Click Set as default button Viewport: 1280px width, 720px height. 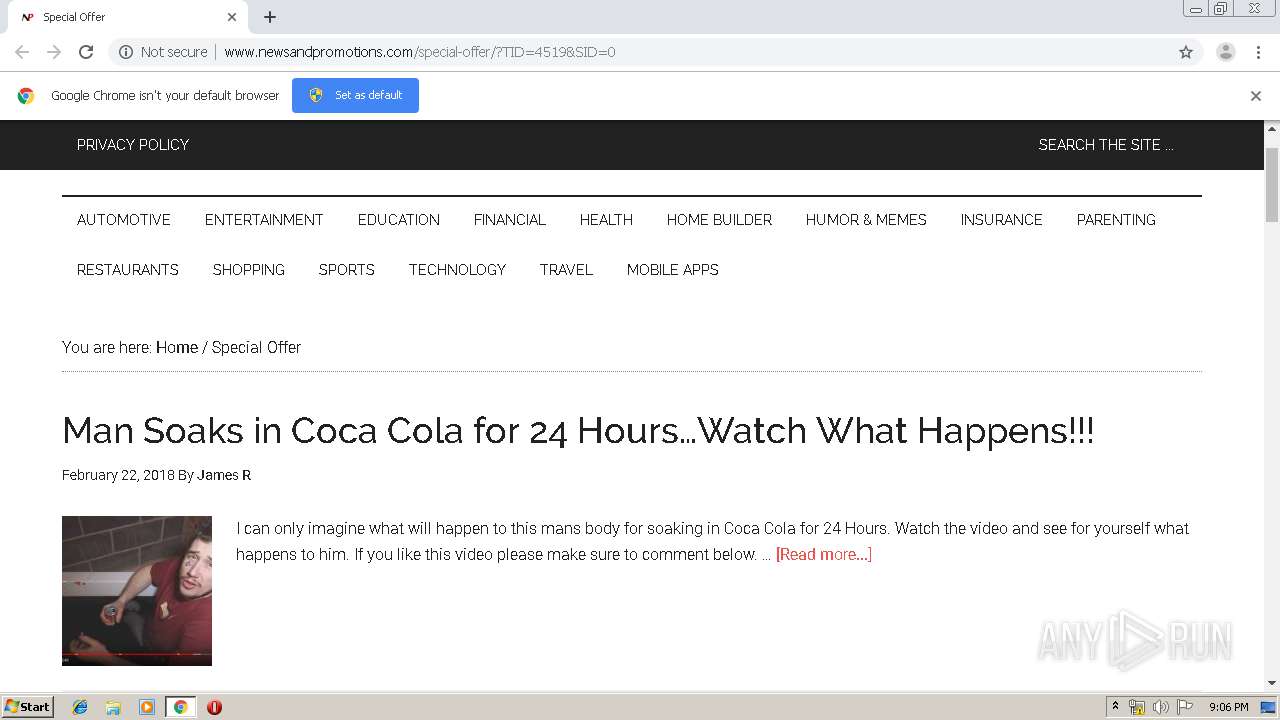tap(355, 95)
